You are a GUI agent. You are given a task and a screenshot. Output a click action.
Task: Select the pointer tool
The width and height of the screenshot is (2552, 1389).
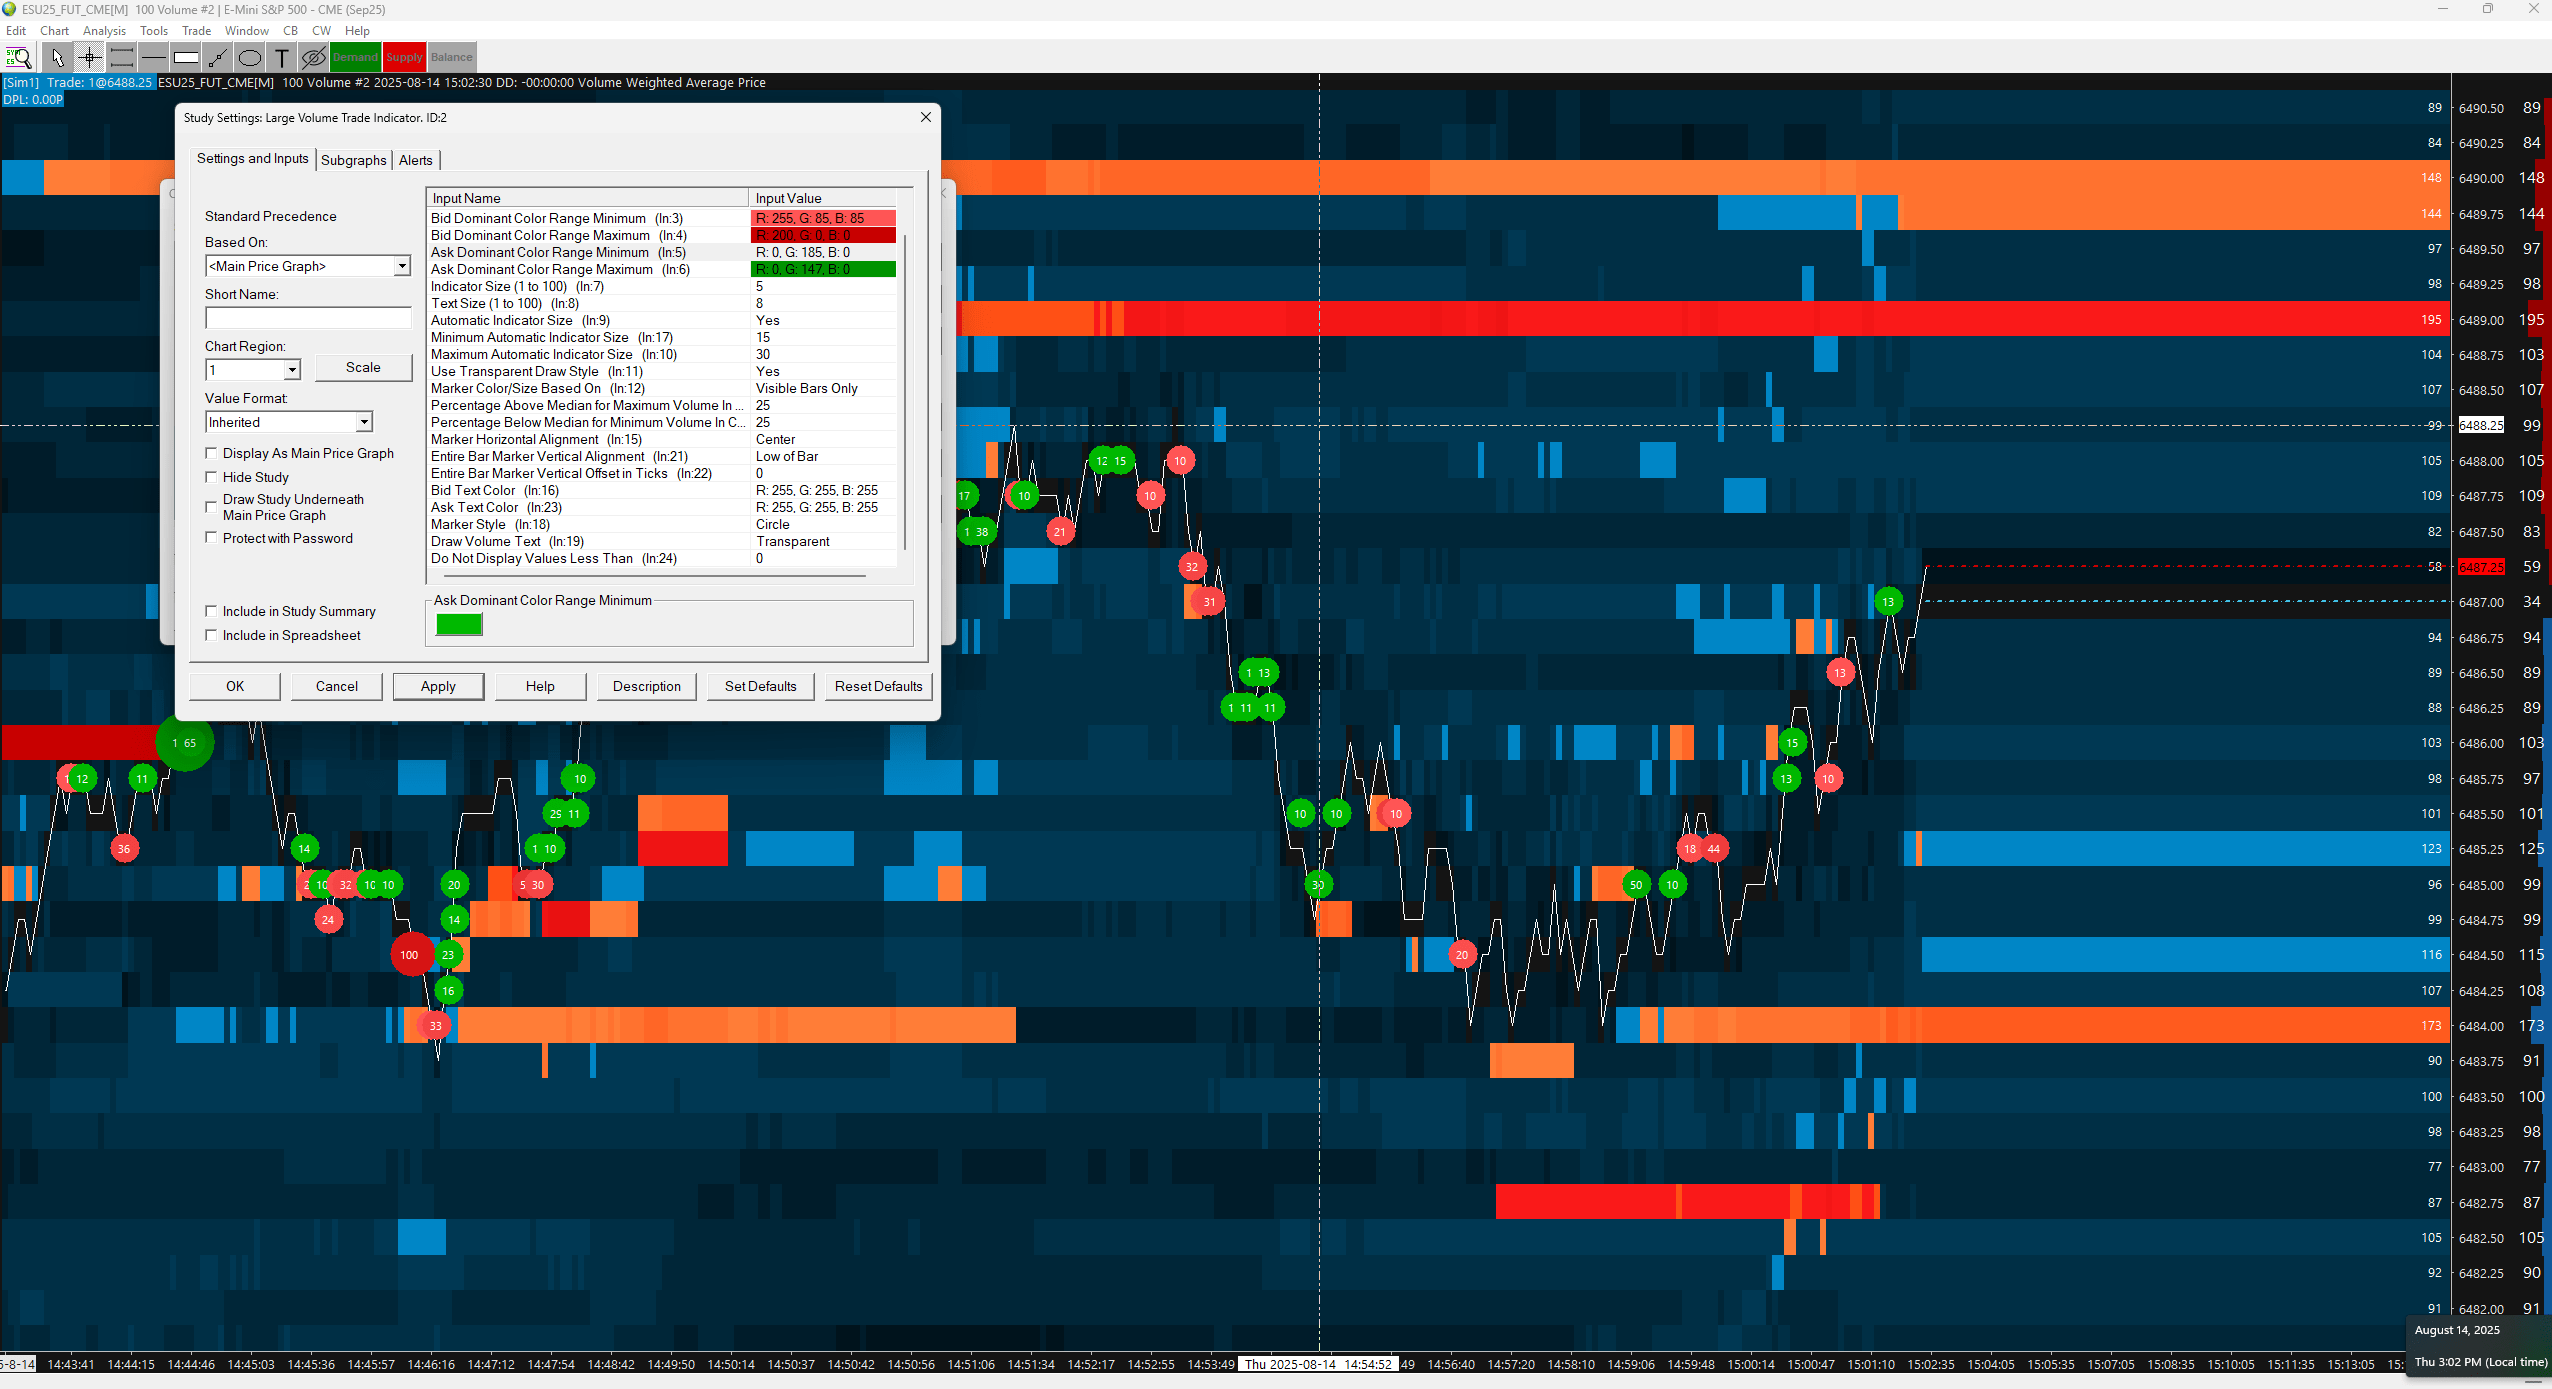click(x=57, y=57)
